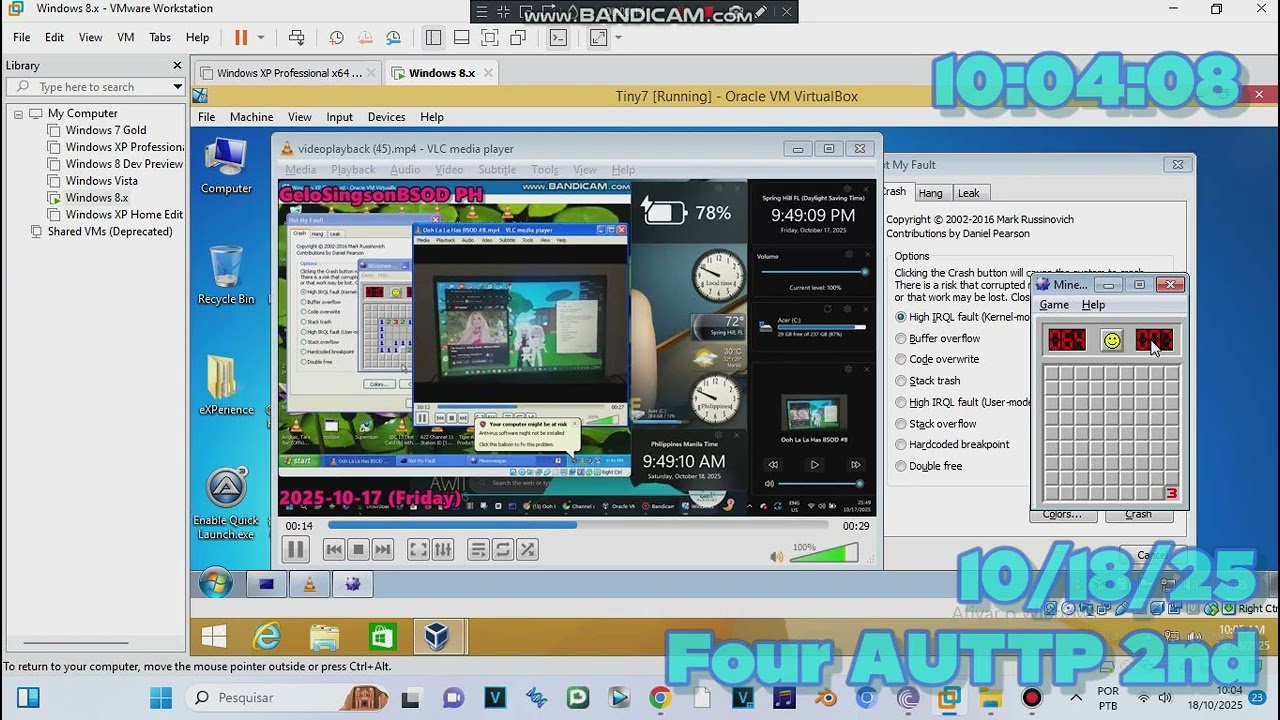Open Enable Quick Launch.exe desktop icon
The image size is (1280, 720).
(226, 504)
